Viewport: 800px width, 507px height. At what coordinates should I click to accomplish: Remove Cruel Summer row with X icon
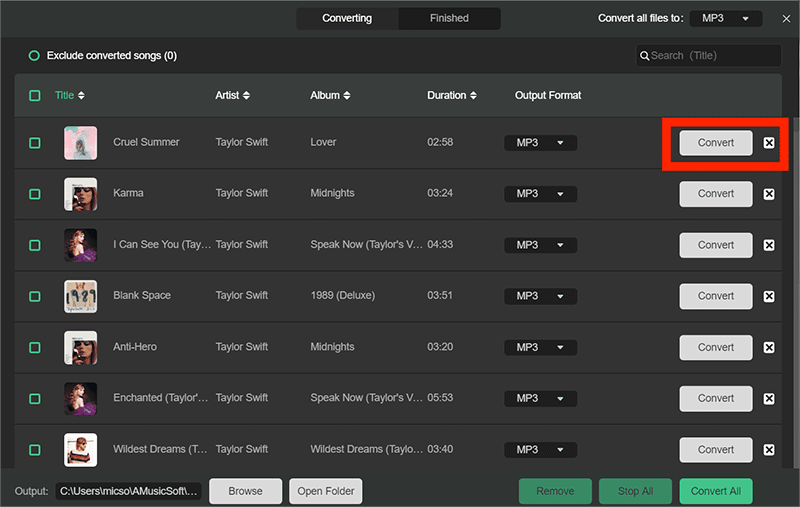769,143
